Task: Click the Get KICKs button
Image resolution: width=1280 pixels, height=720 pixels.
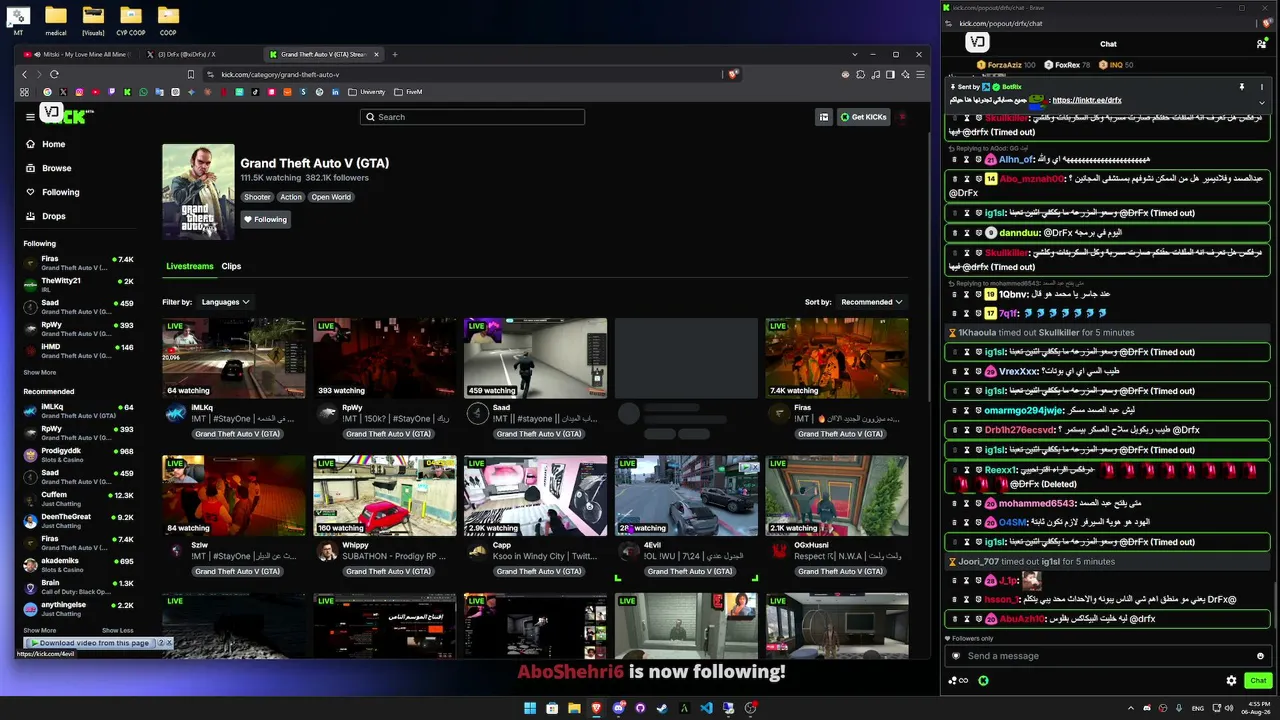Action: 863,117
